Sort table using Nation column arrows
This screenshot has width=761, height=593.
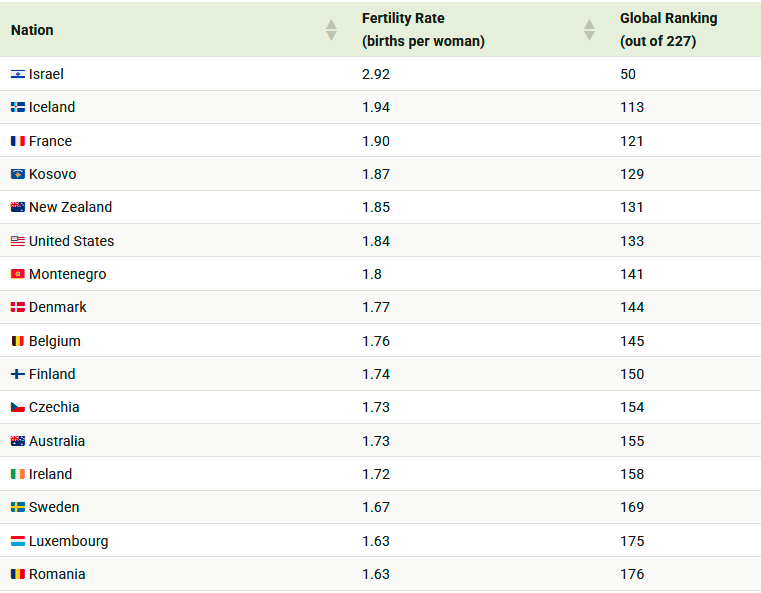[332, 30]
